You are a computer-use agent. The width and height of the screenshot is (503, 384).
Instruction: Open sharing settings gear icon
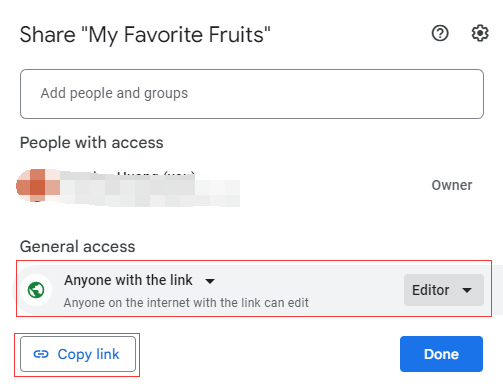480,33
